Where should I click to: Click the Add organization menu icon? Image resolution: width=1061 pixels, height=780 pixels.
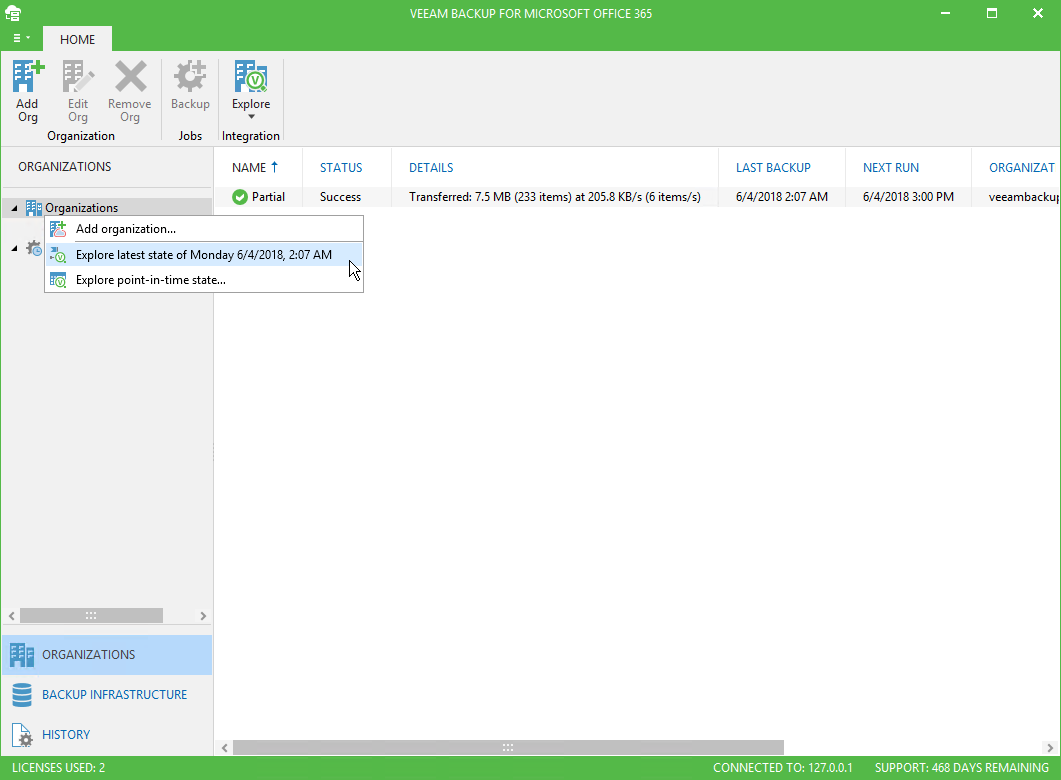coord(58,229)
